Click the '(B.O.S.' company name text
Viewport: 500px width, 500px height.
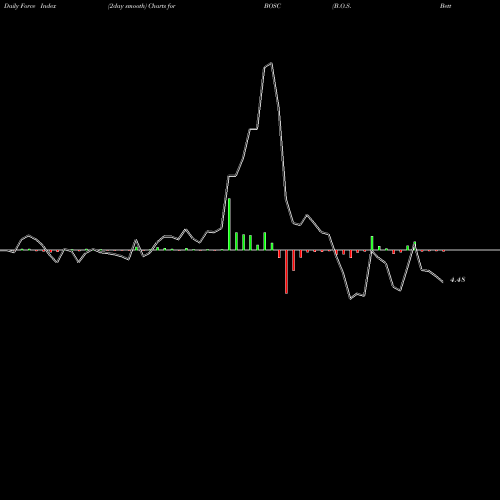342,6
